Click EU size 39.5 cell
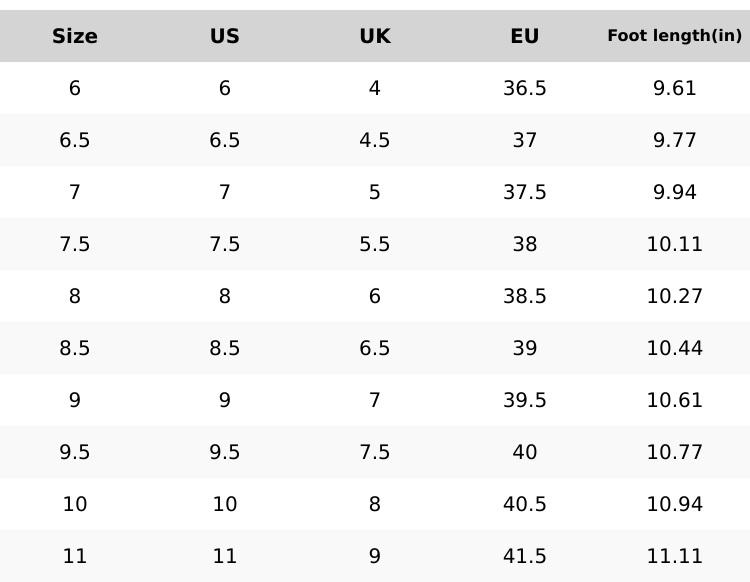 click(525, 400)
